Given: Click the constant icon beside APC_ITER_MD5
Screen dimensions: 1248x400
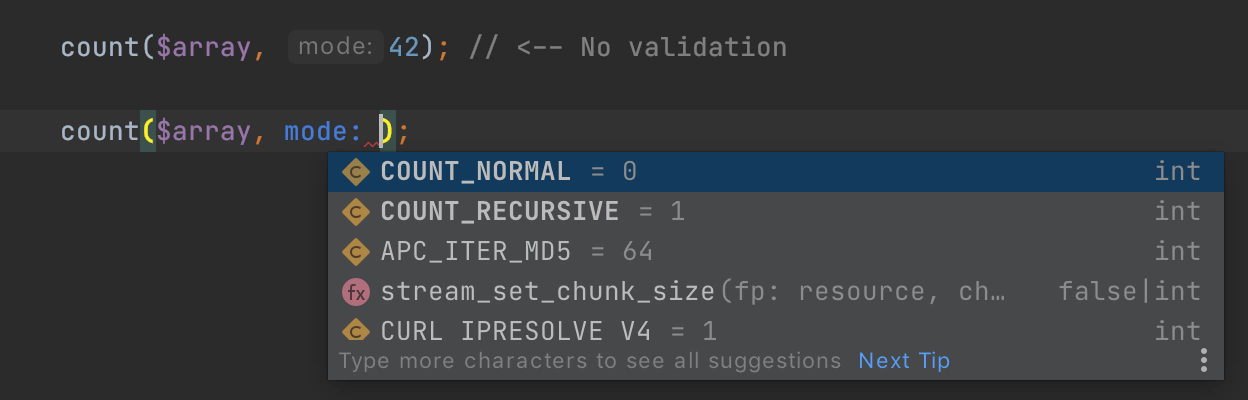Looking at the screenshot, I should 356,252.
